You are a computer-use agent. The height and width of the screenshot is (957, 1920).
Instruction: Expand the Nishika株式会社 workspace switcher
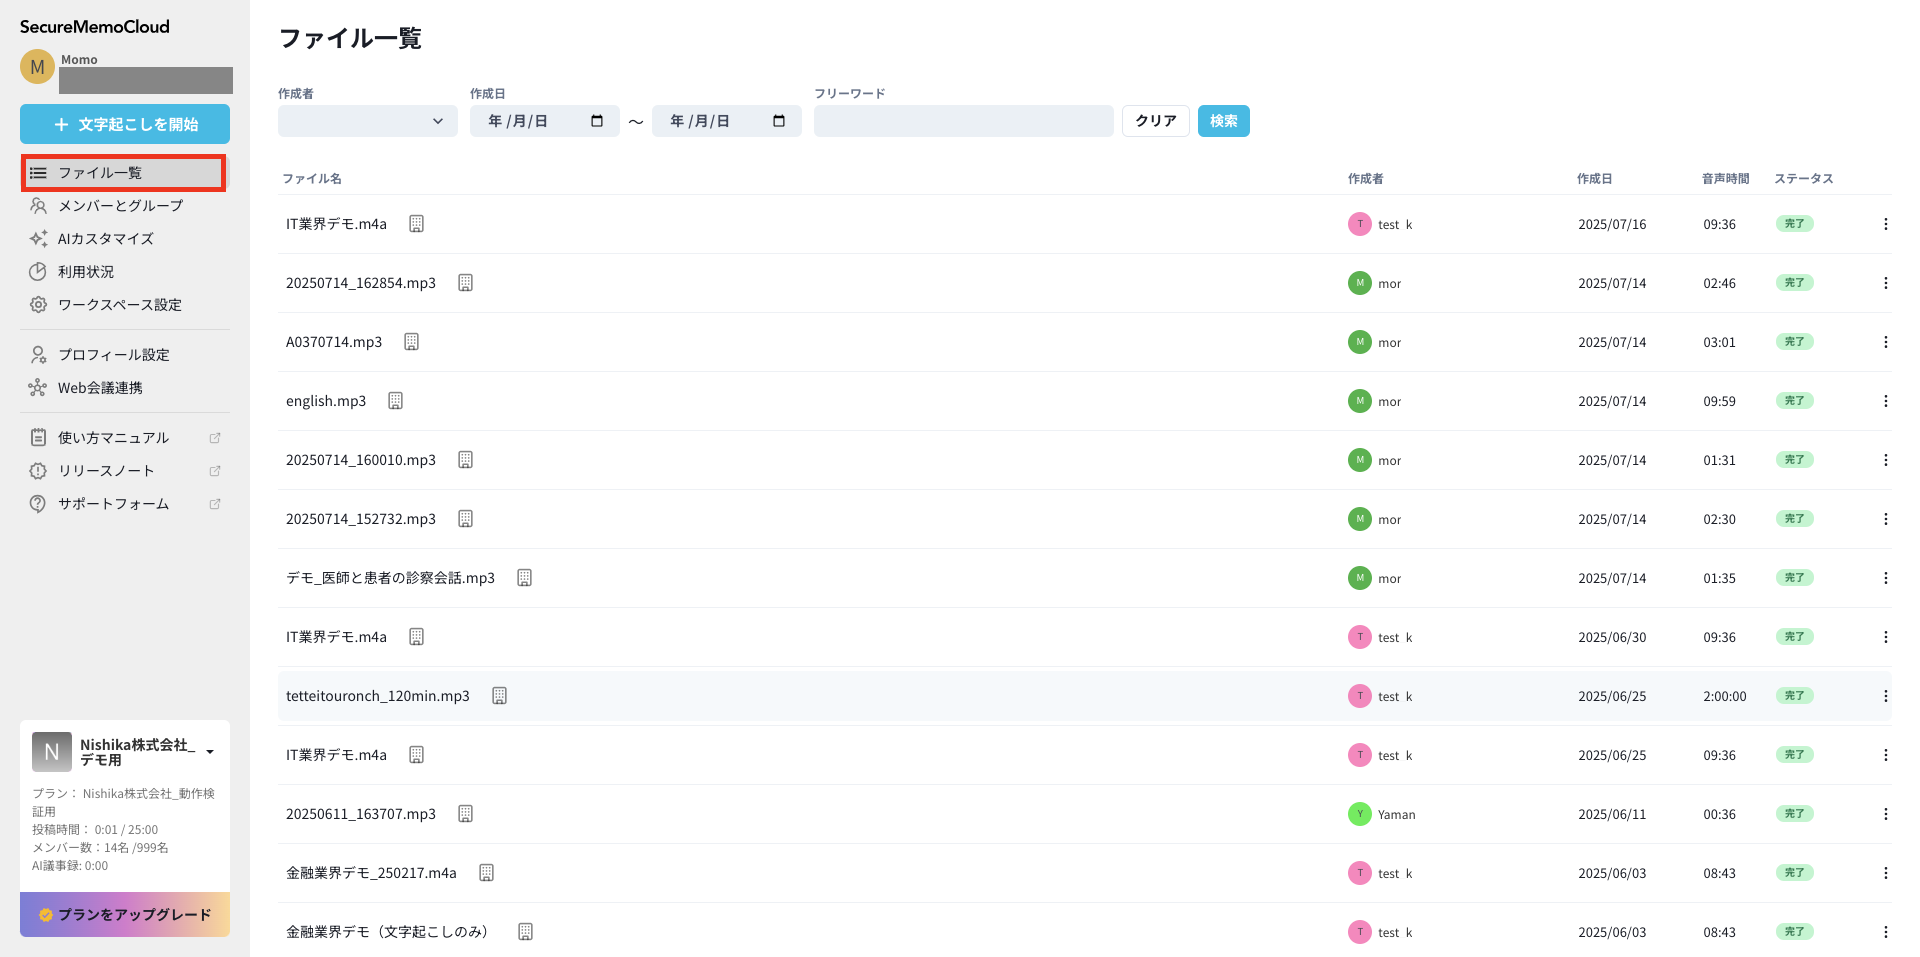210,752
